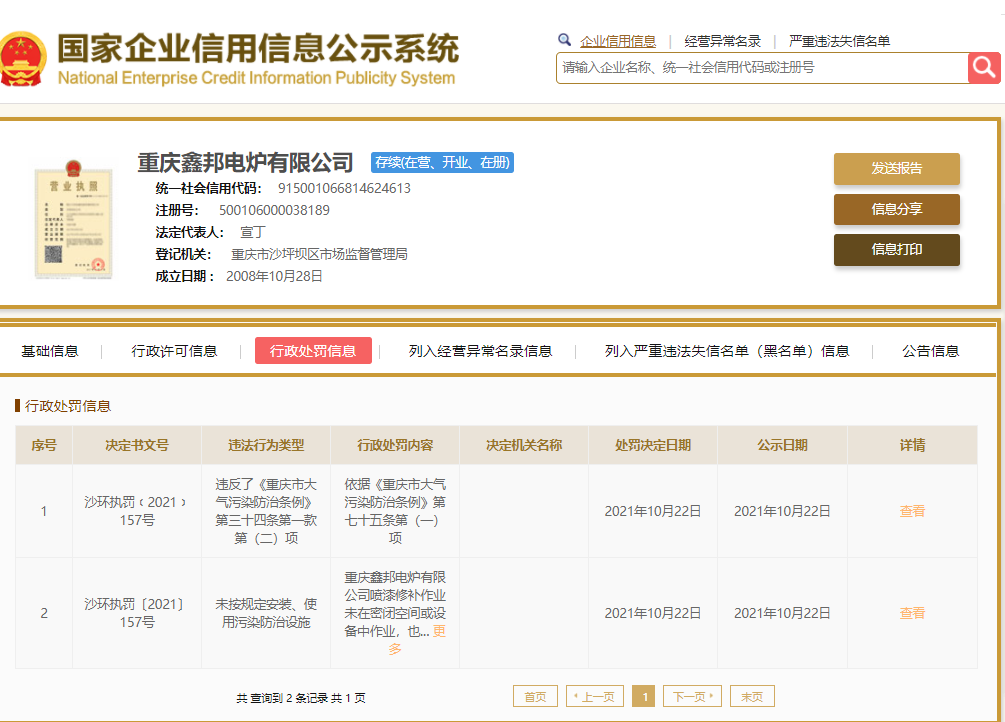
Task: Click the company name 重庆鑫邦电炉有限公司
Action: tap(245, 162)
